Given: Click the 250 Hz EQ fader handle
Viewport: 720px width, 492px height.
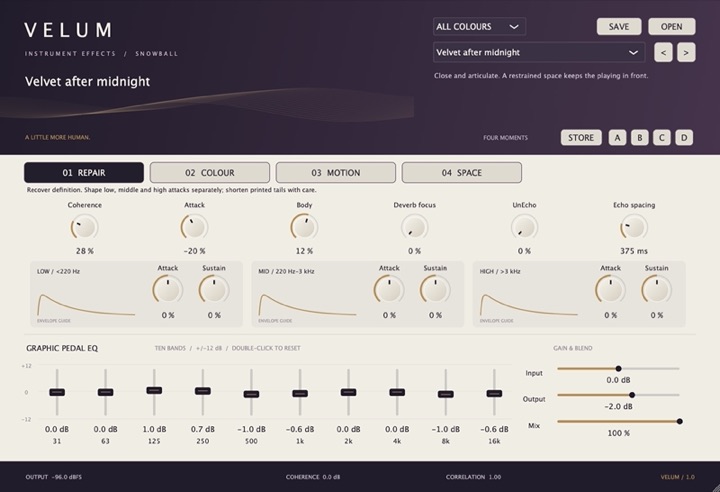Looking at the screenshot, I should 202,391.
